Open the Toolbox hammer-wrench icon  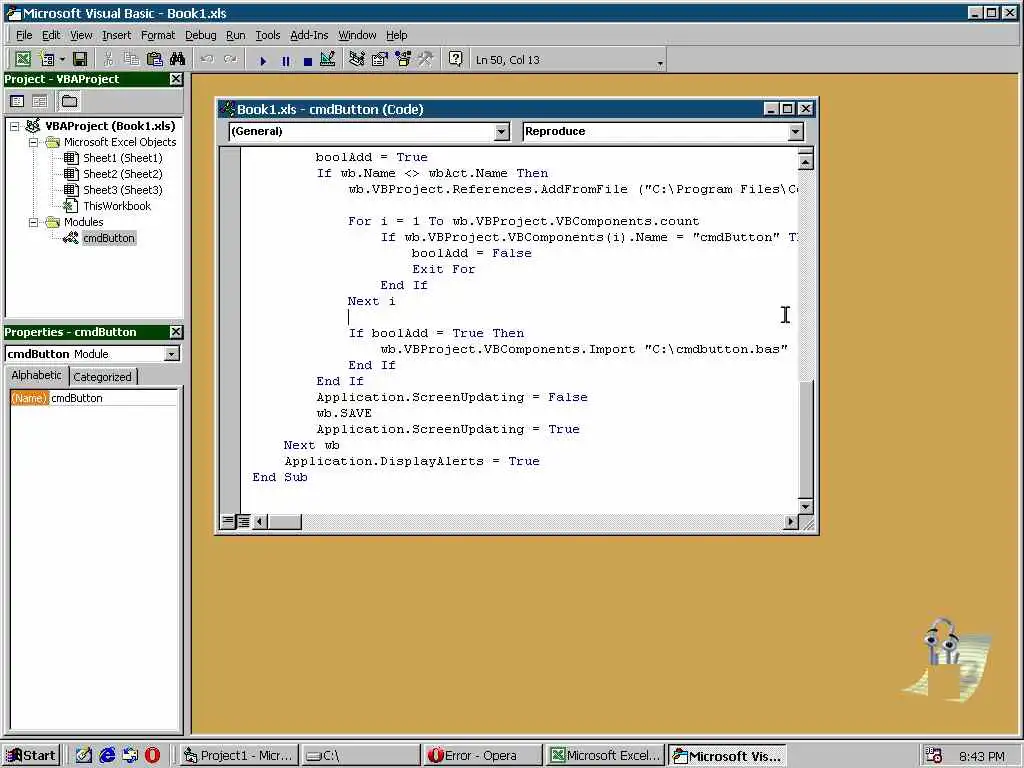coord(426,59)
